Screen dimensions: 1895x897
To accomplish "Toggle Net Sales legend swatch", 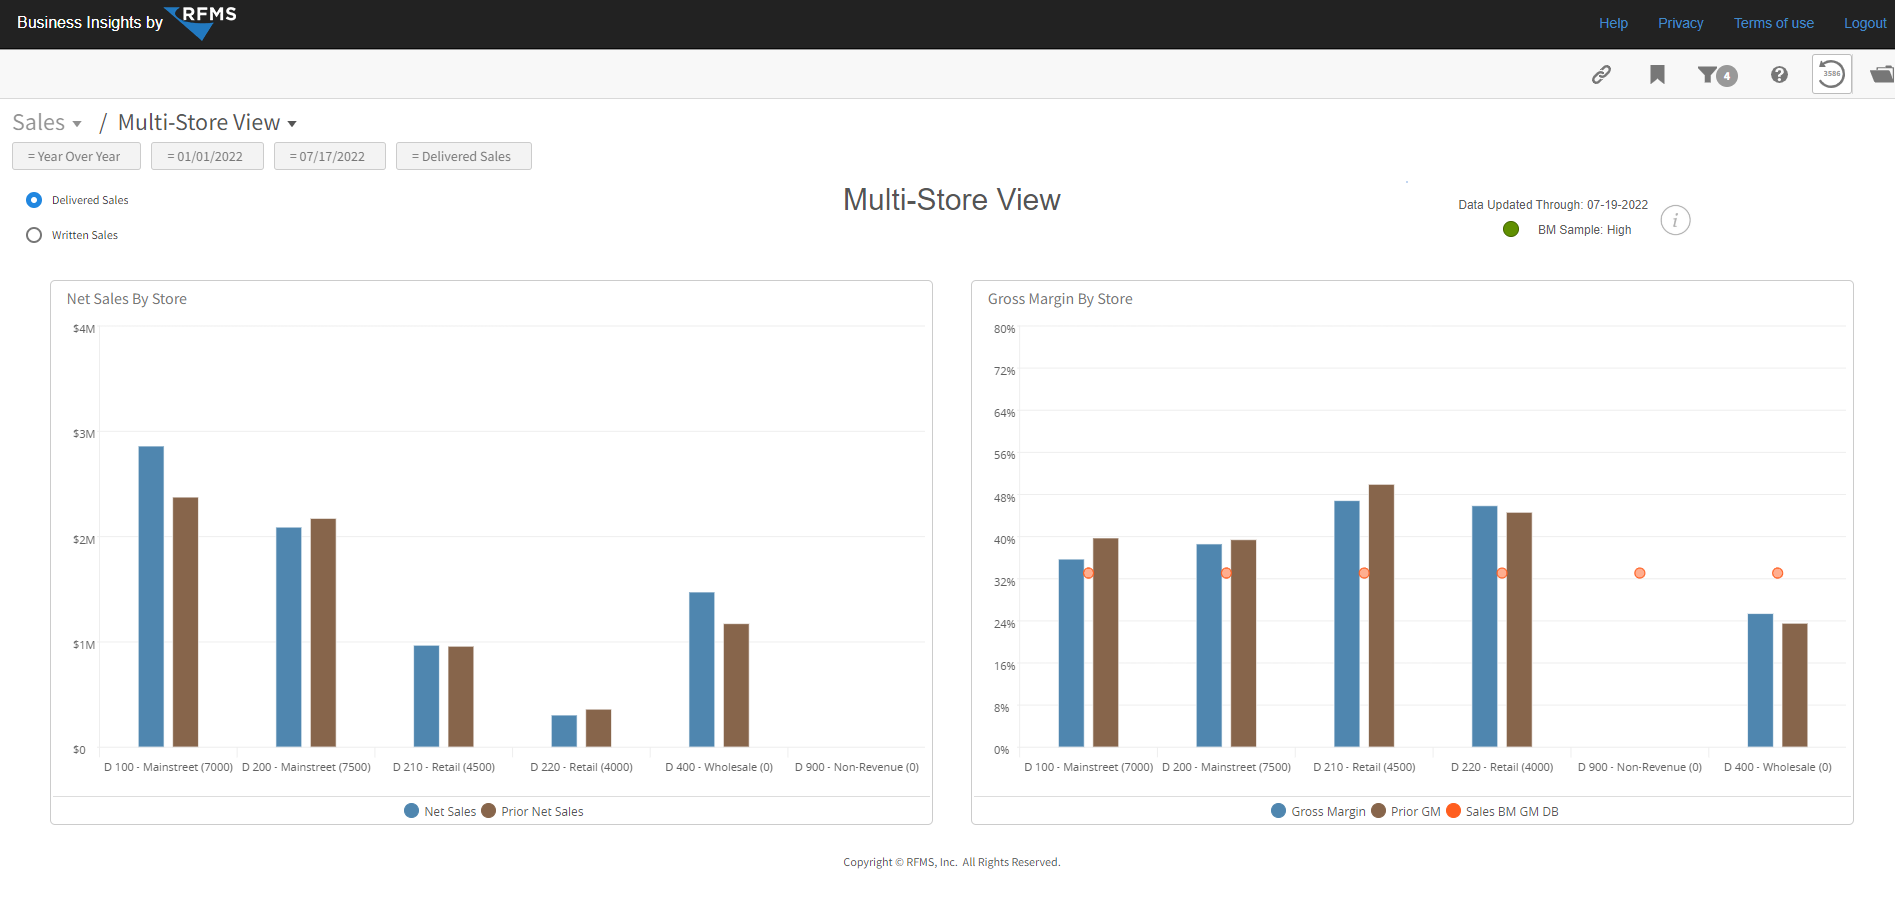I will [x=411, y=811].
